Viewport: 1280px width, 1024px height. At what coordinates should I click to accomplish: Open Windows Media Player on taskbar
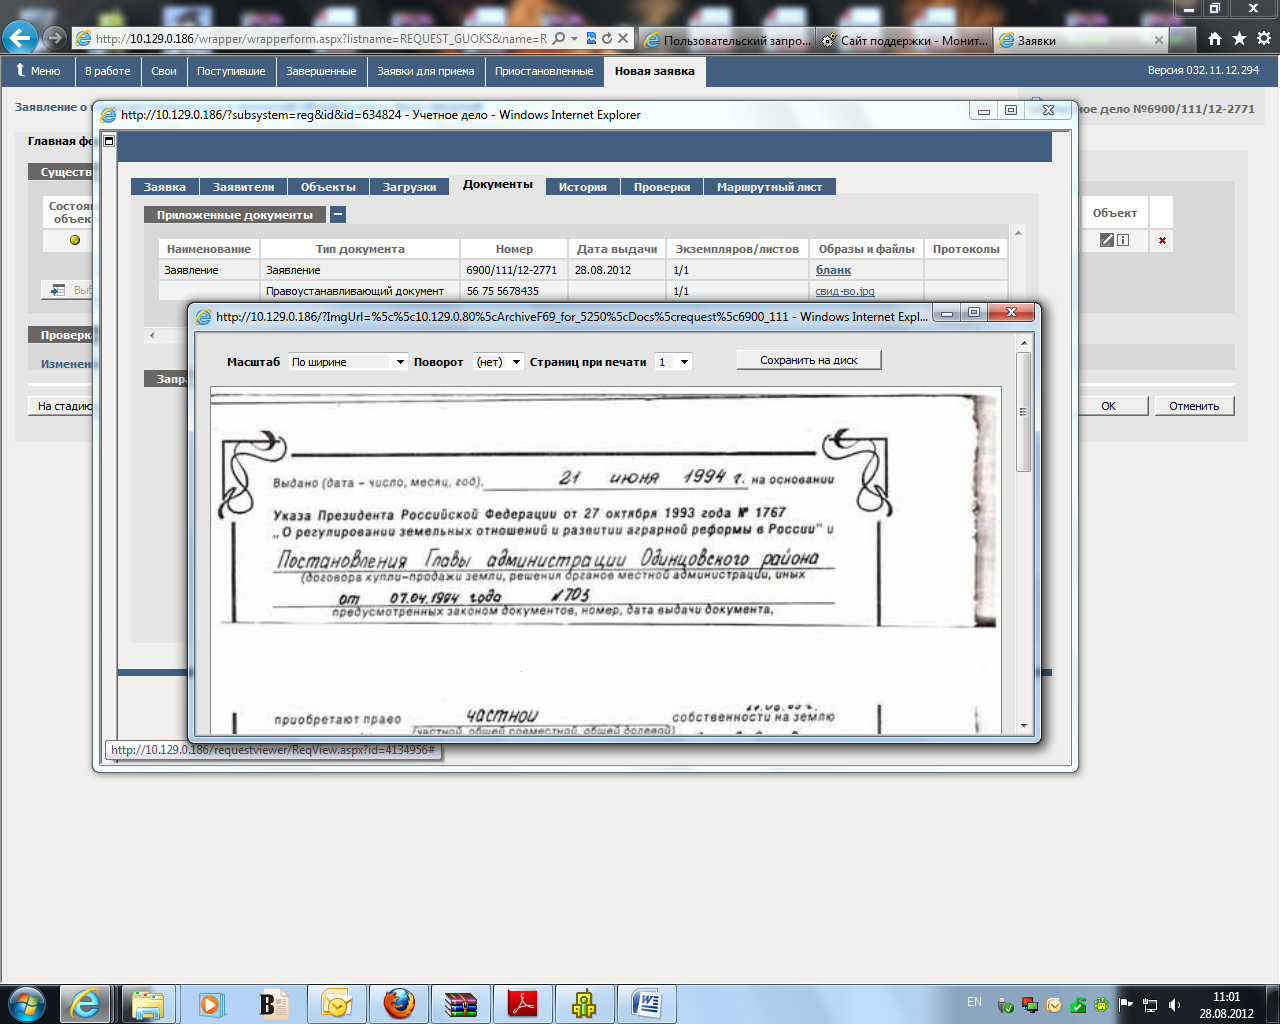coord(211,1003)
